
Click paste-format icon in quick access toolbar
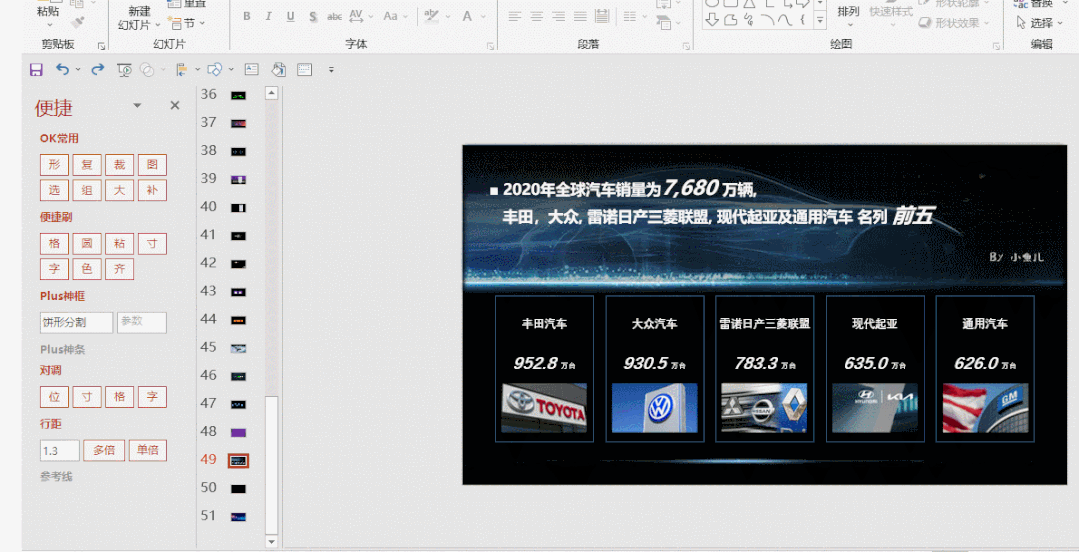tap(278, 70)
